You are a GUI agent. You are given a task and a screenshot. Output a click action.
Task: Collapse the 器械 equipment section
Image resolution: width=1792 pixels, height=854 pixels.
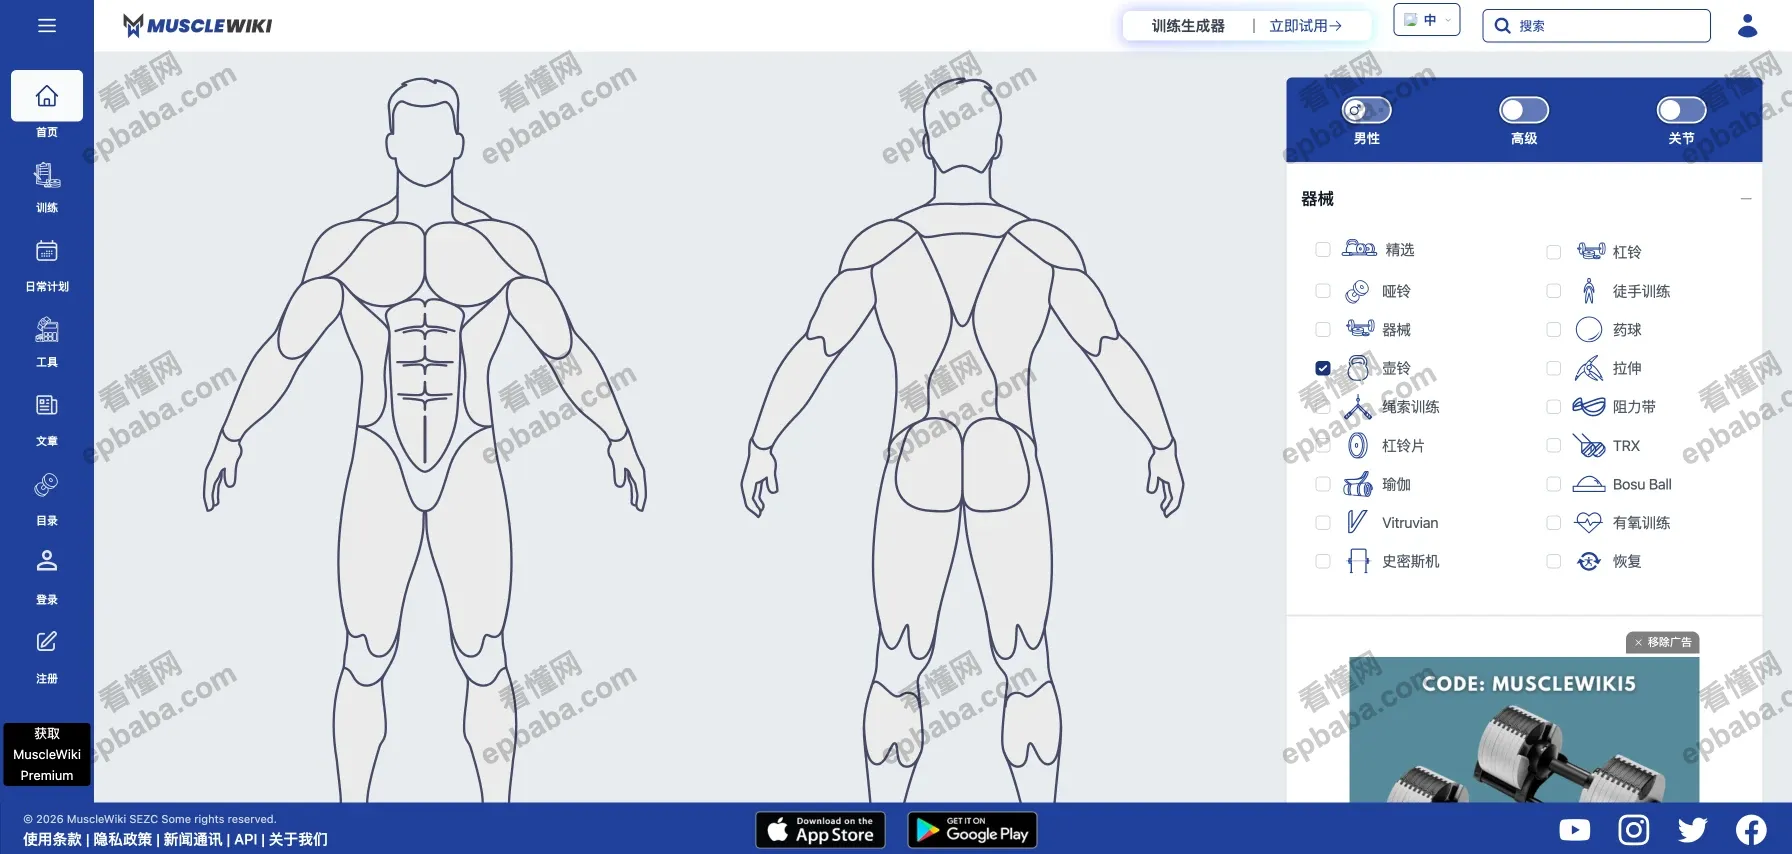click(1746, 199)
